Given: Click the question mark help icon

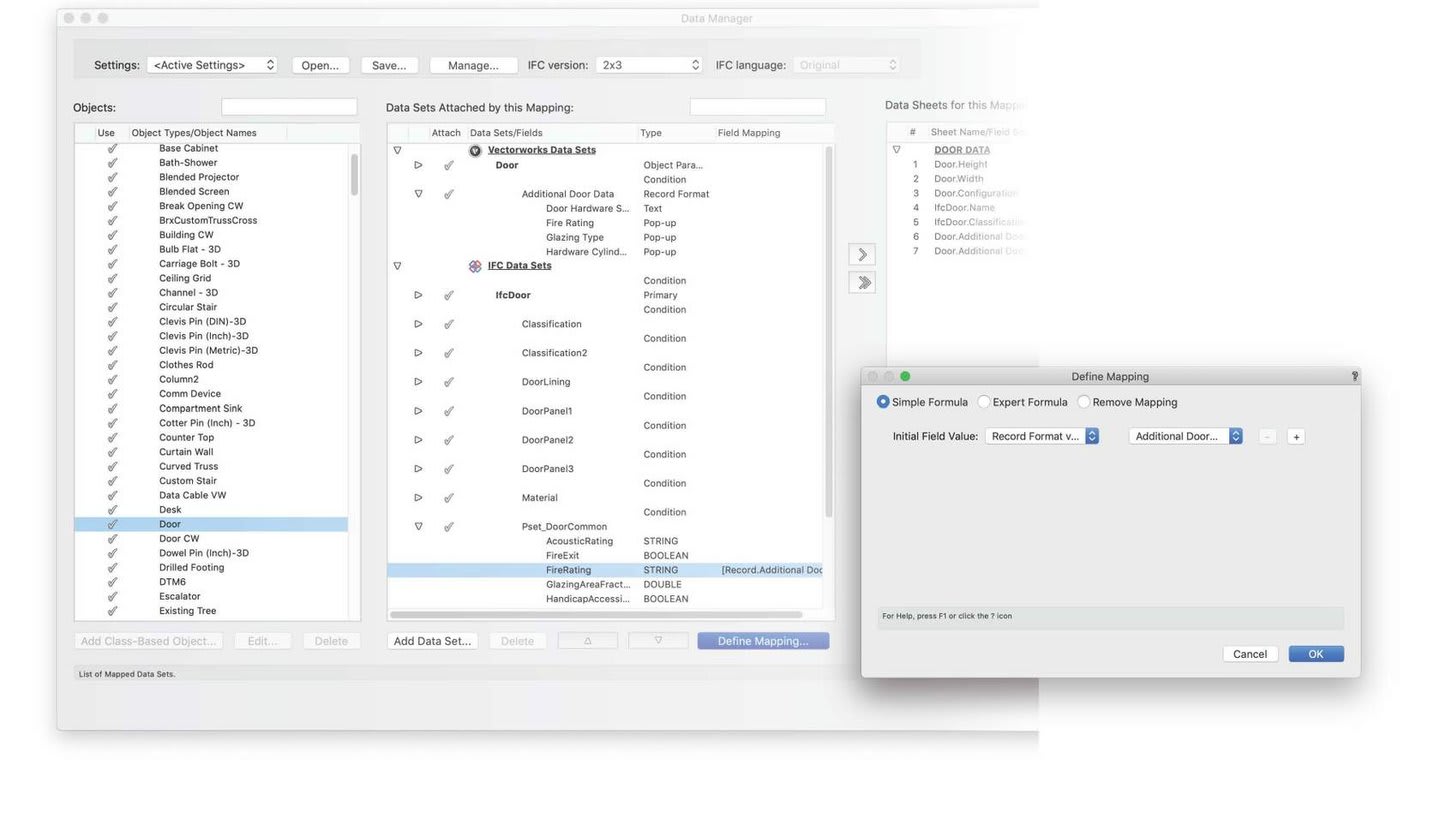Looking at the screenshot, I should [1354, 377].
